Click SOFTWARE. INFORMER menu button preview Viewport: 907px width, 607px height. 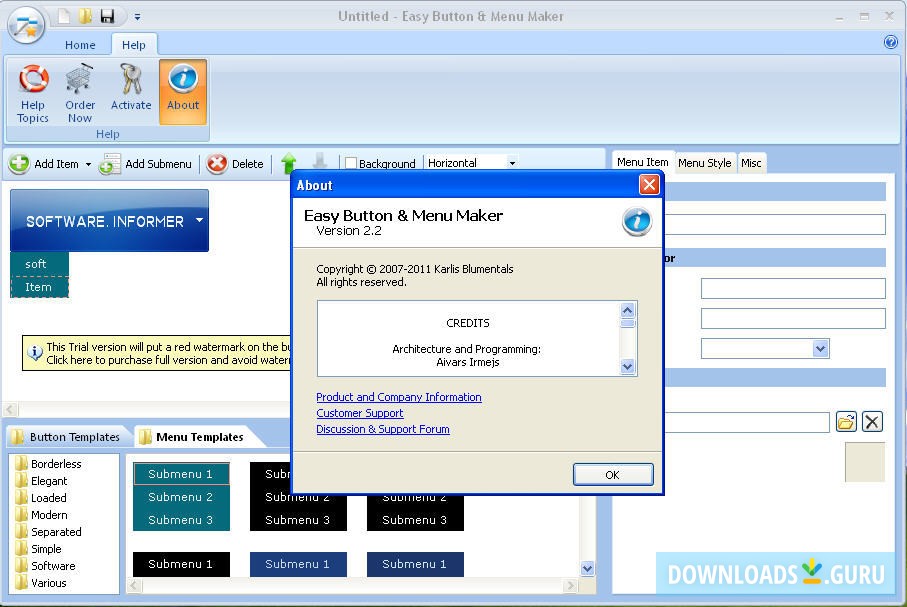point(109,220)
